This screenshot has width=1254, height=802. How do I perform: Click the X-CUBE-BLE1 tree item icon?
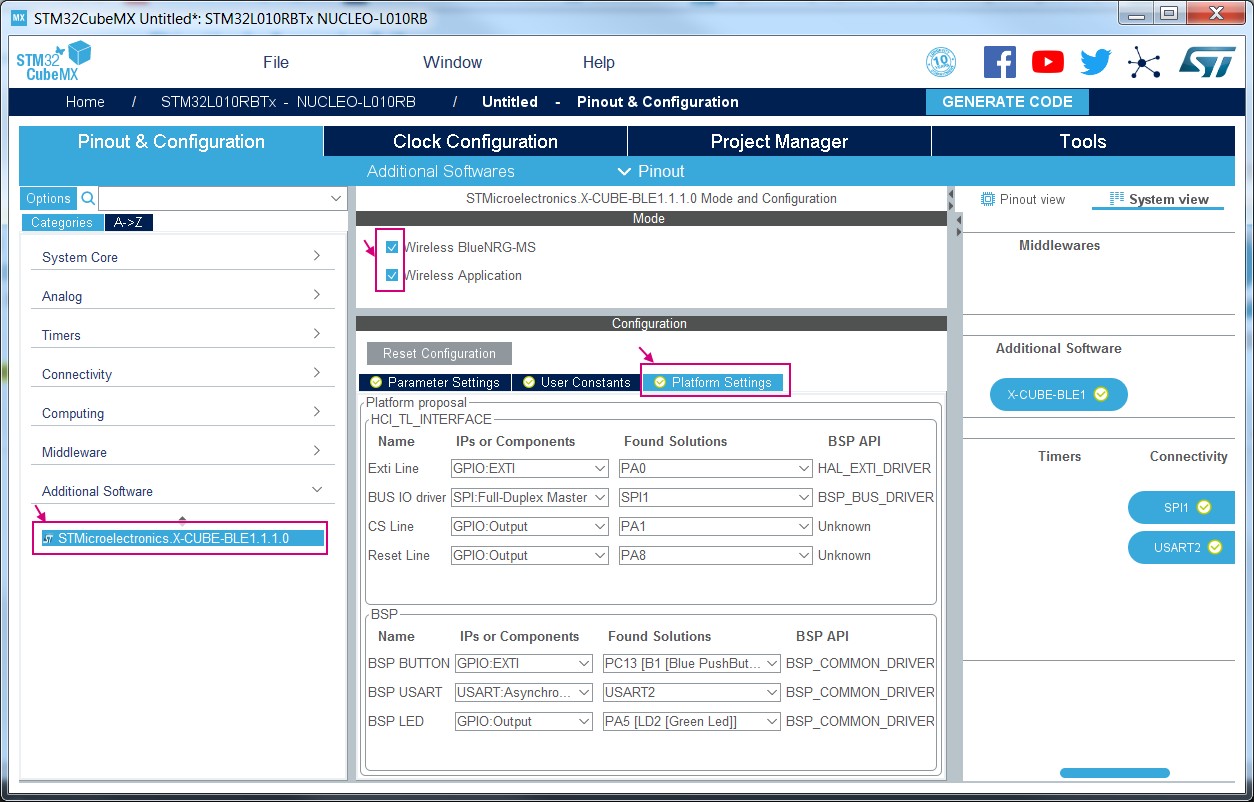click(48, 539)
